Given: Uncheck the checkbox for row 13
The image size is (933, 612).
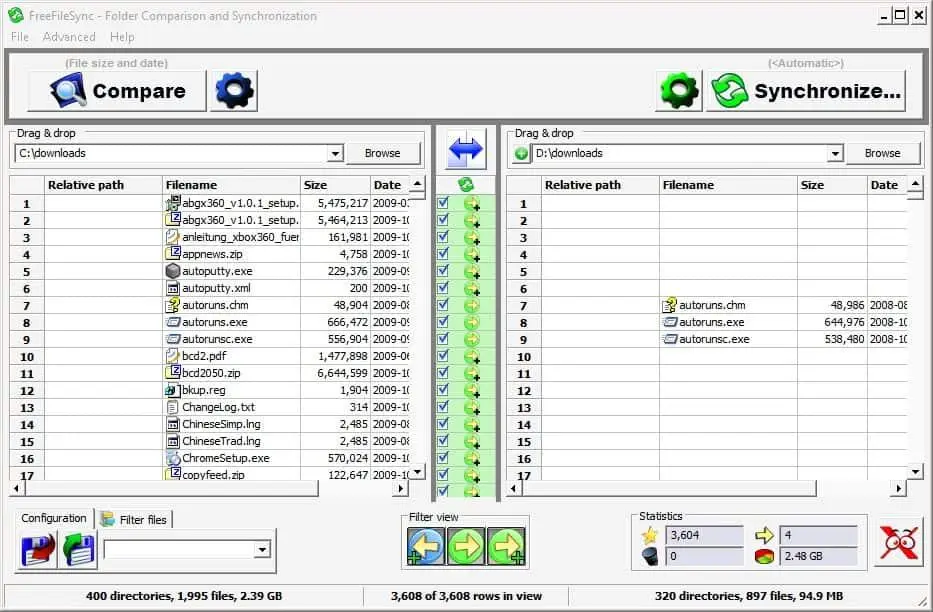Looking at the screenshot, I should pyautogui.click(x=443, y=406).
